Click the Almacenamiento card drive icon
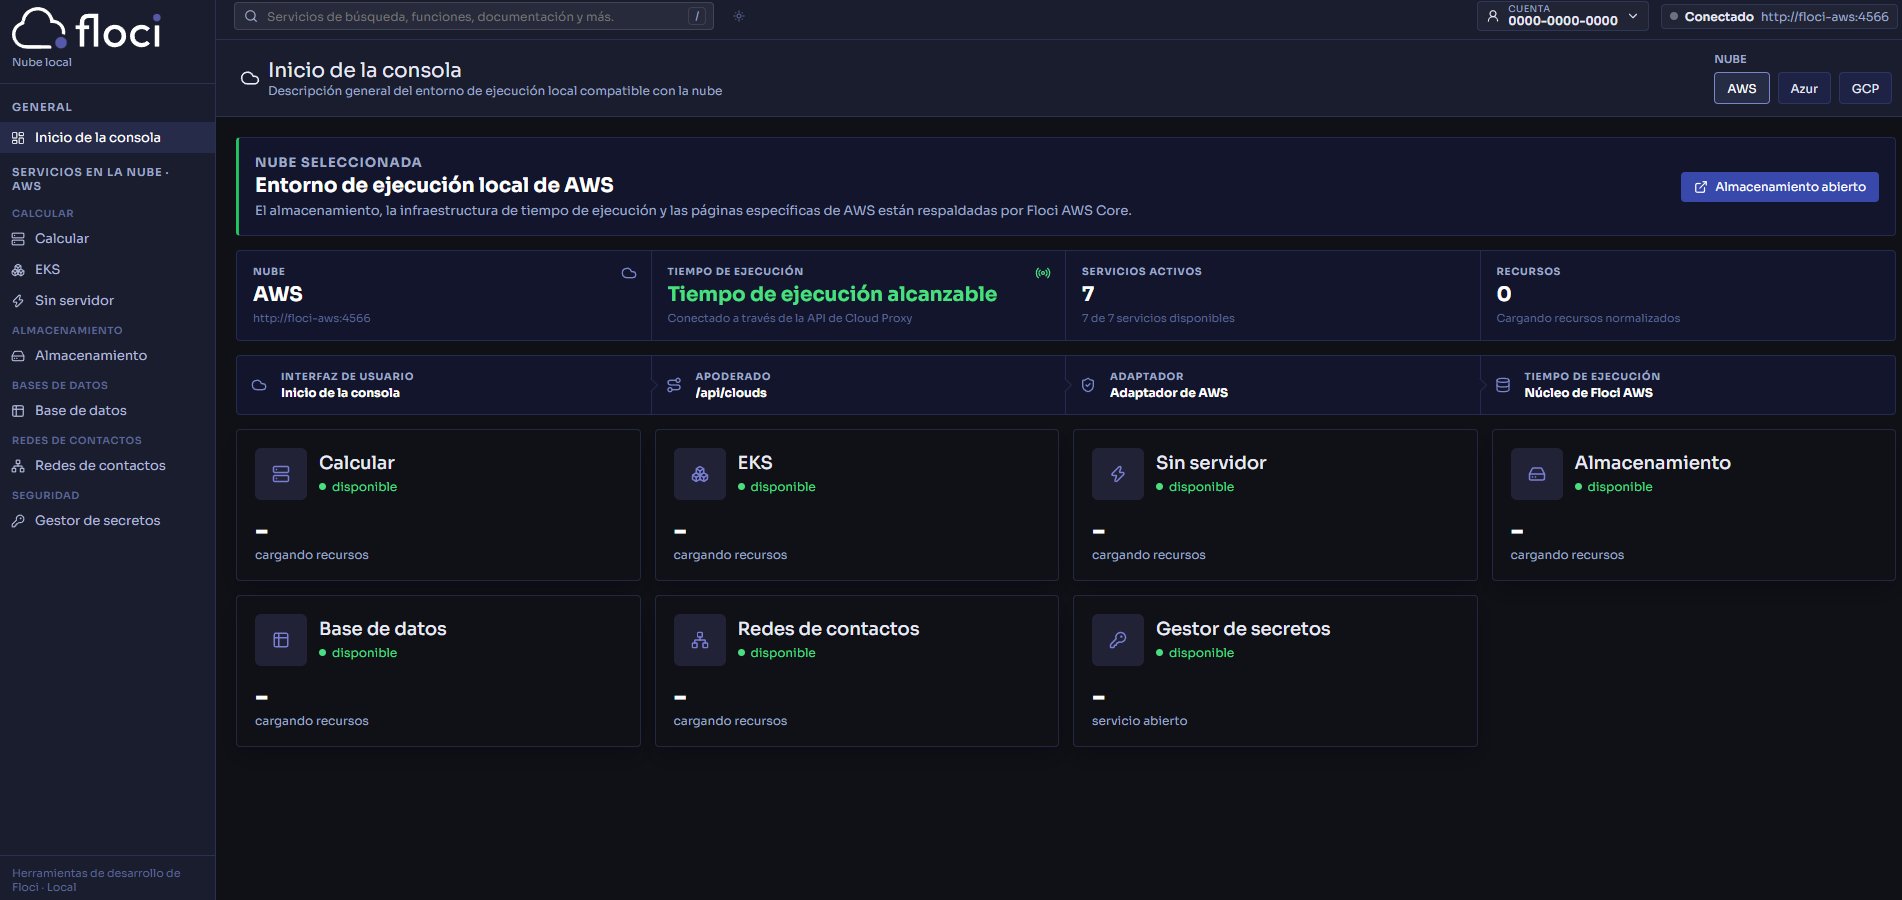The width and height of the screenshot is (1902, 900). tap(1537, 474)
